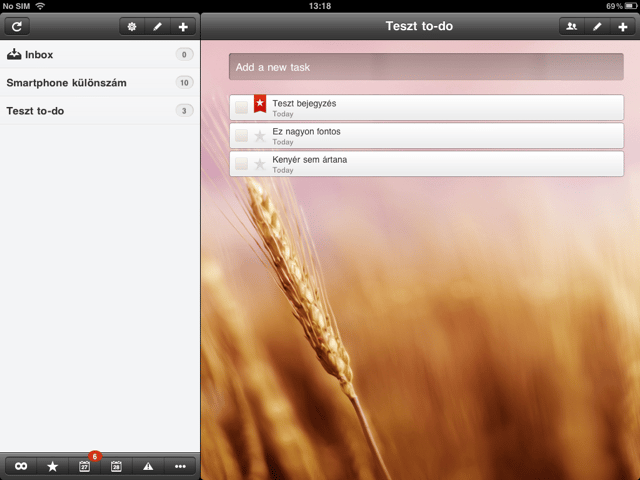
Task: Add a new list with sidebar plus
Action: (x=183, y=27)
